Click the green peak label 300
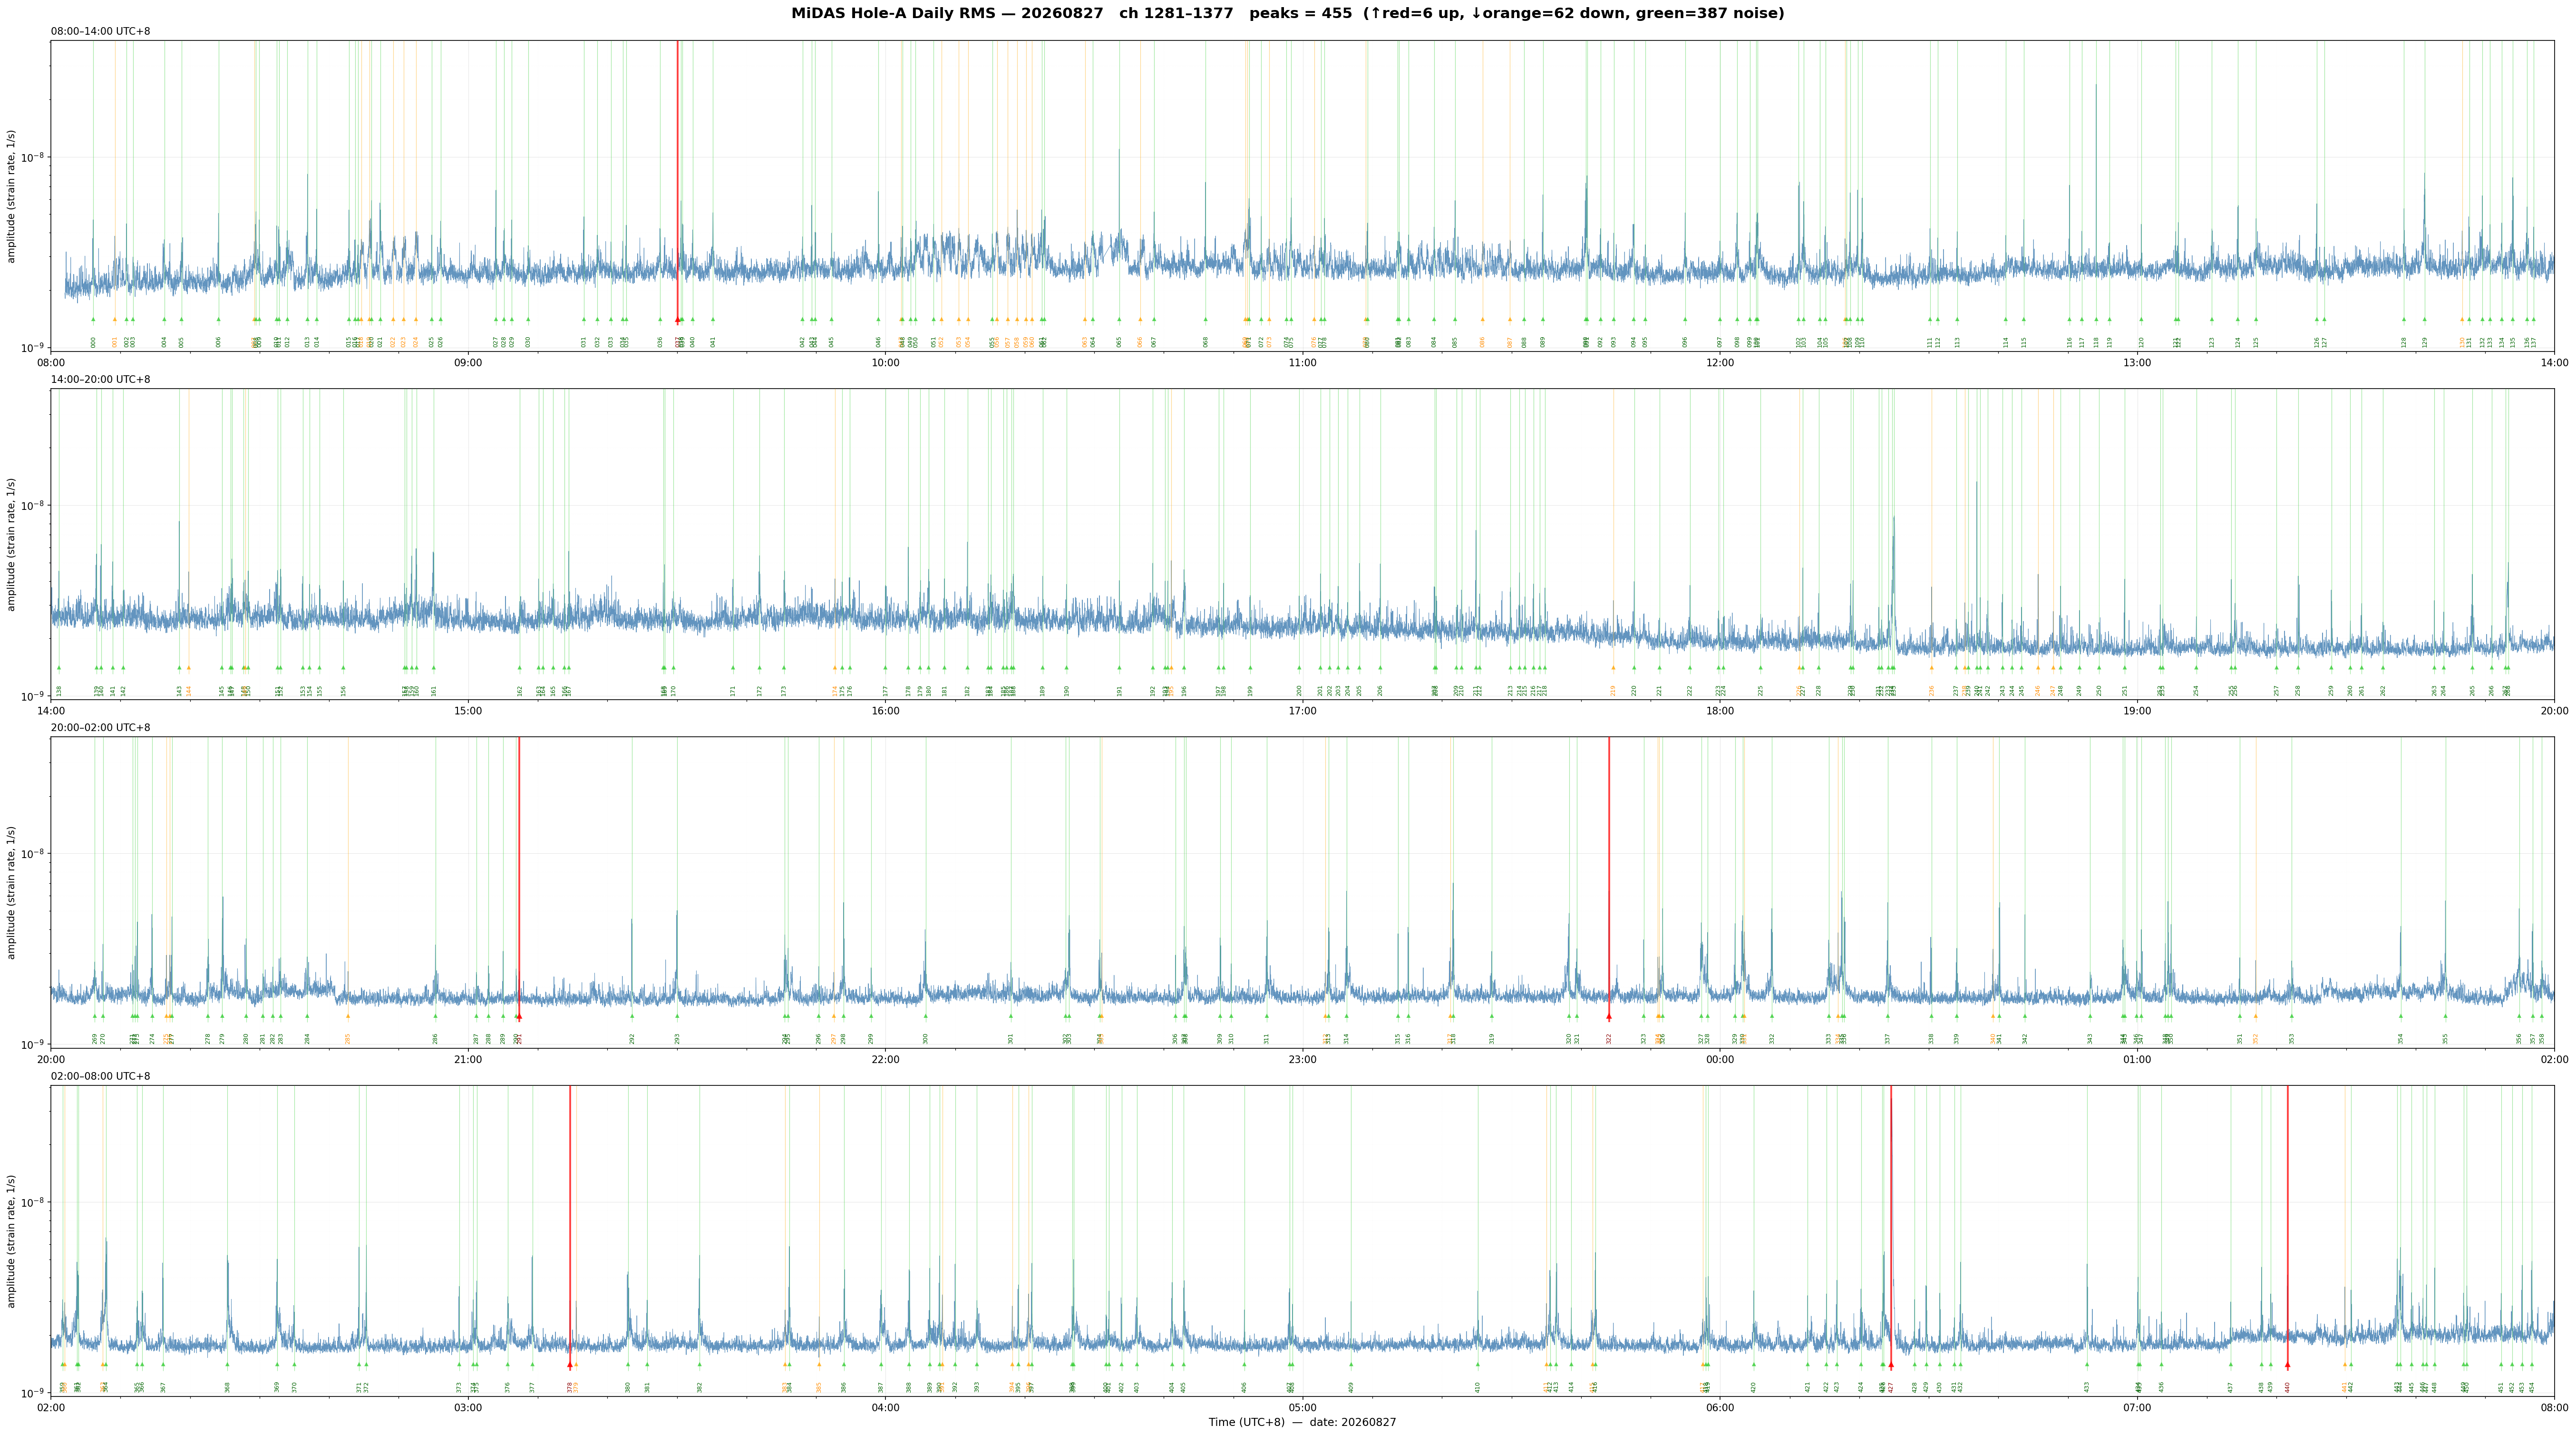 click(x=925, y=1039)
